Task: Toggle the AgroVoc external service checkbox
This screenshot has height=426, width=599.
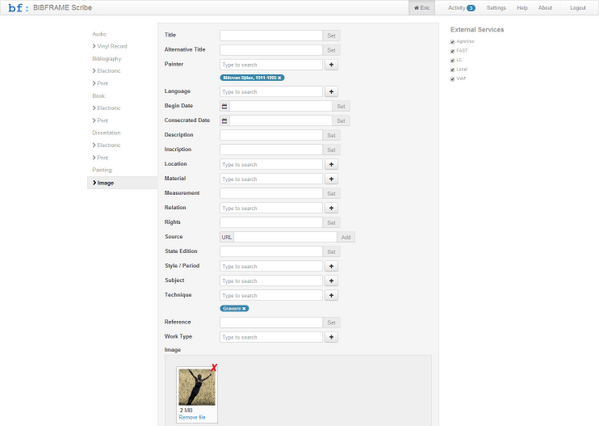Action: click(452, 42)
